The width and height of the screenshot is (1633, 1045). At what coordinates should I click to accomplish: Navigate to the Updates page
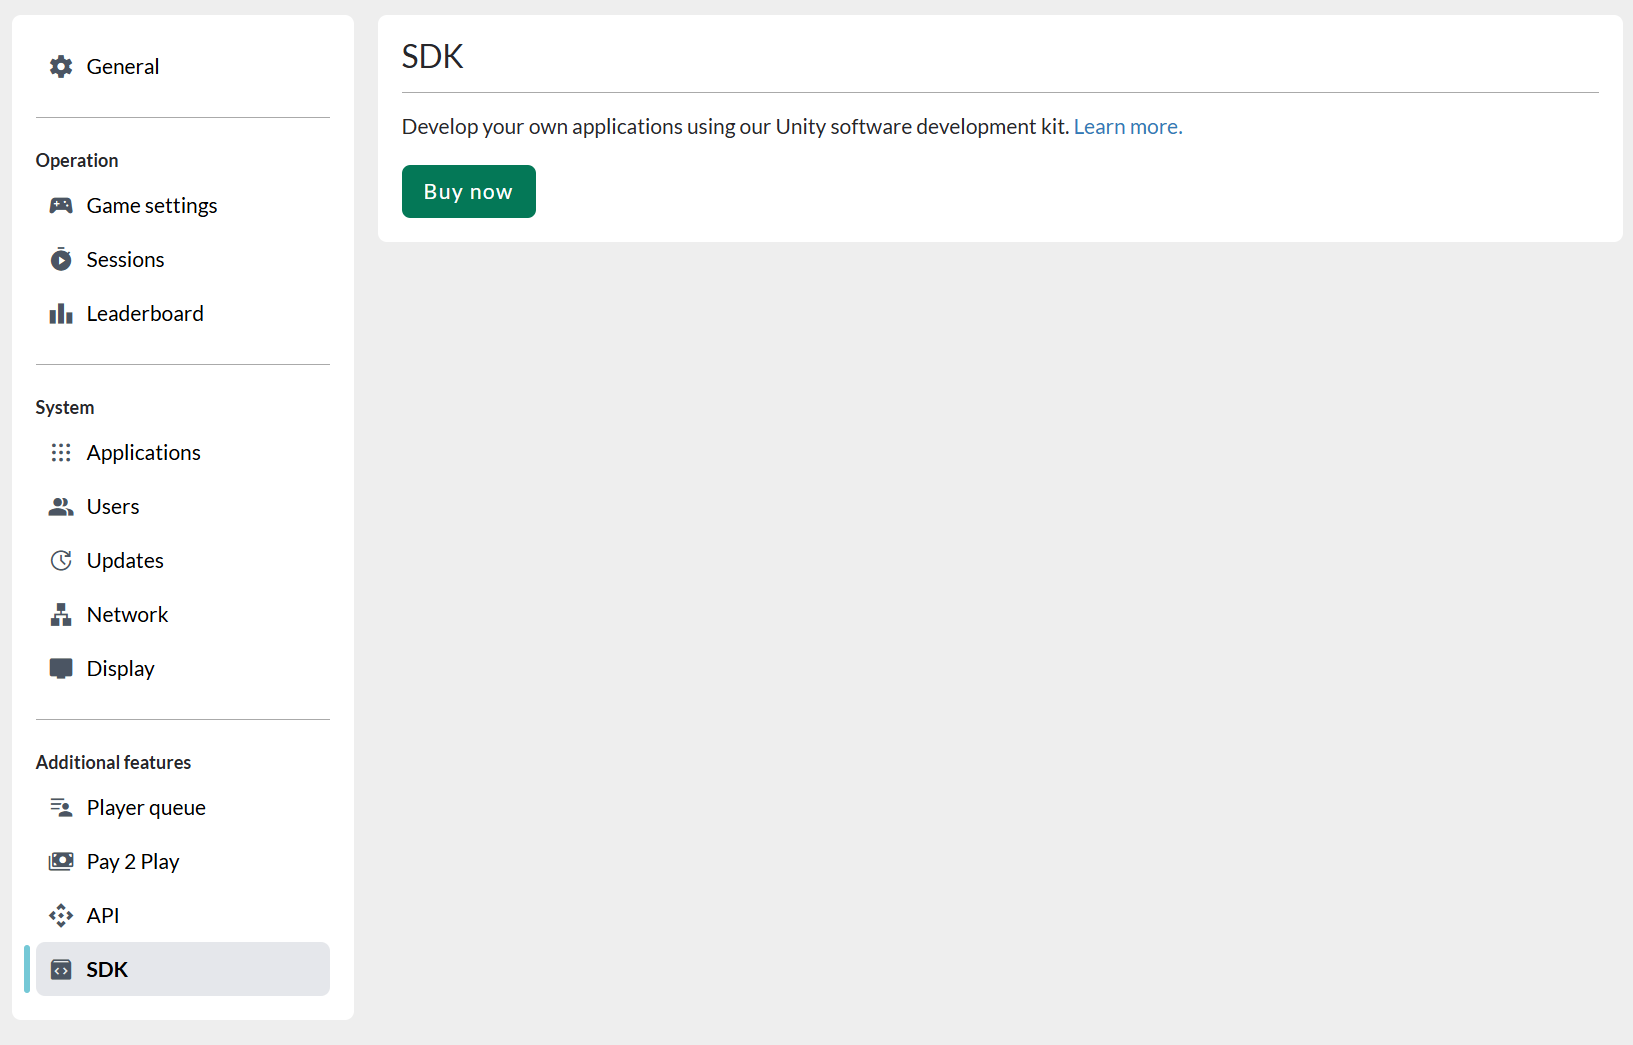(x=124, y=560)
